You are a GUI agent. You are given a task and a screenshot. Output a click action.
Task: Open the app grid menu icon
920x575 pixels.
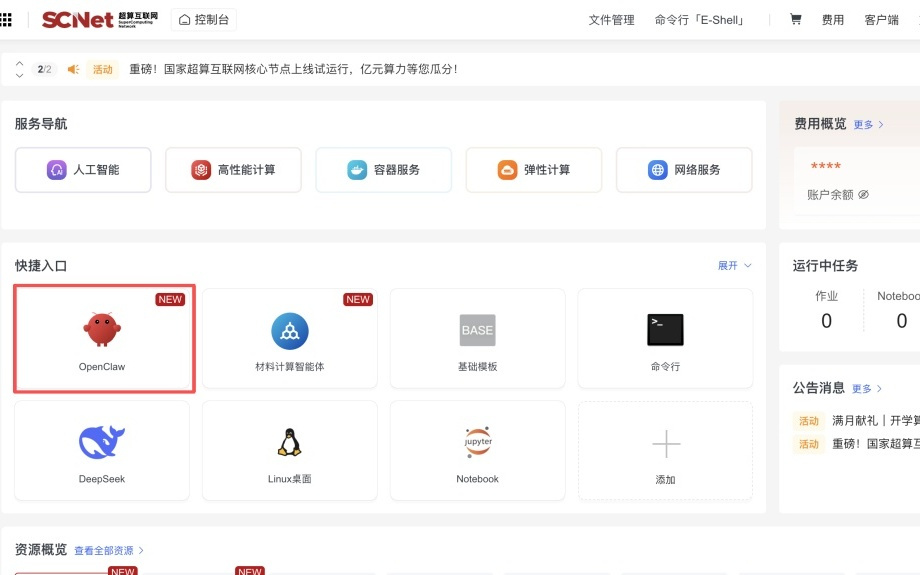6,20
